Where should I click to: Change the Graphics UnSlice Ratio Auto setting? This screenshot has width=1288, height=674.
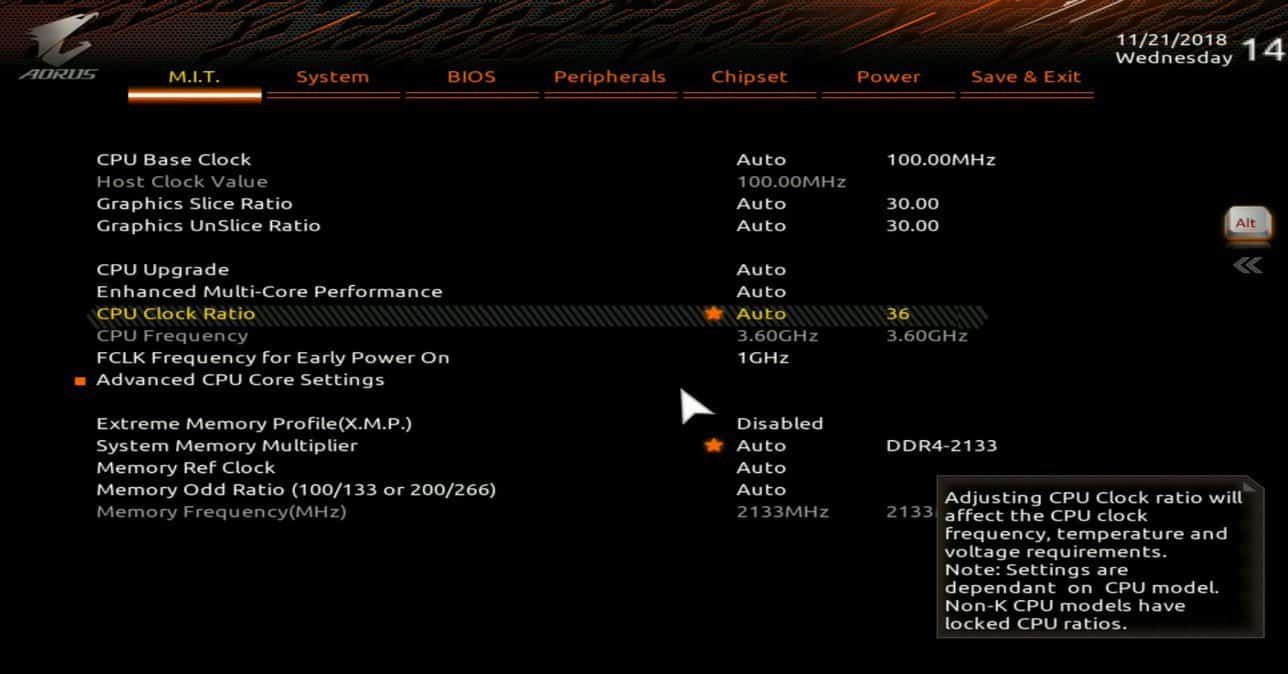pos(761,226)
